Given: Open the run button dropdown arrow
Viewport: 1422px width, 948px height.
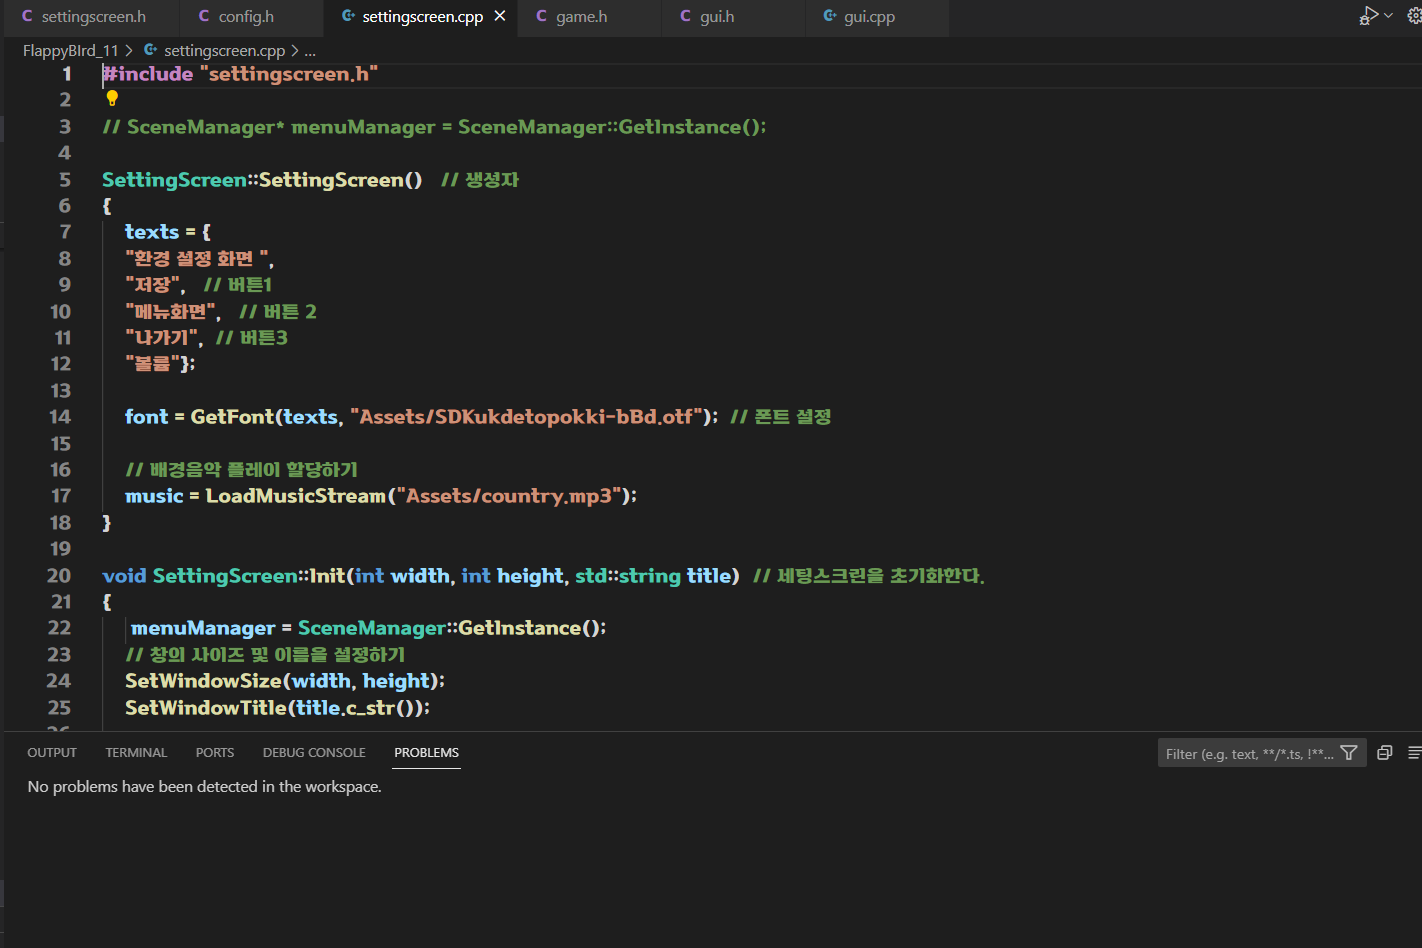Looking at the screenshot, I should tap(1388, 16).
